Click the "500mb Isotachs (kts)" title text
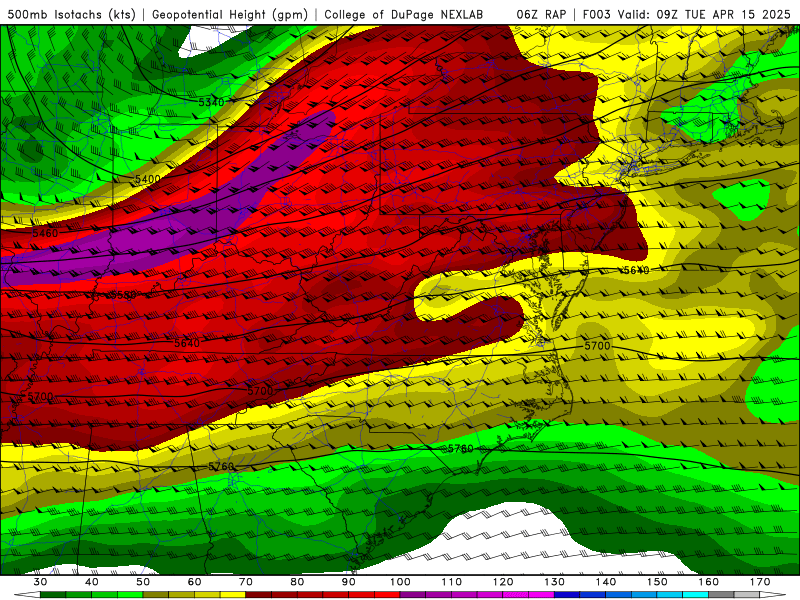 pos(71,14)
